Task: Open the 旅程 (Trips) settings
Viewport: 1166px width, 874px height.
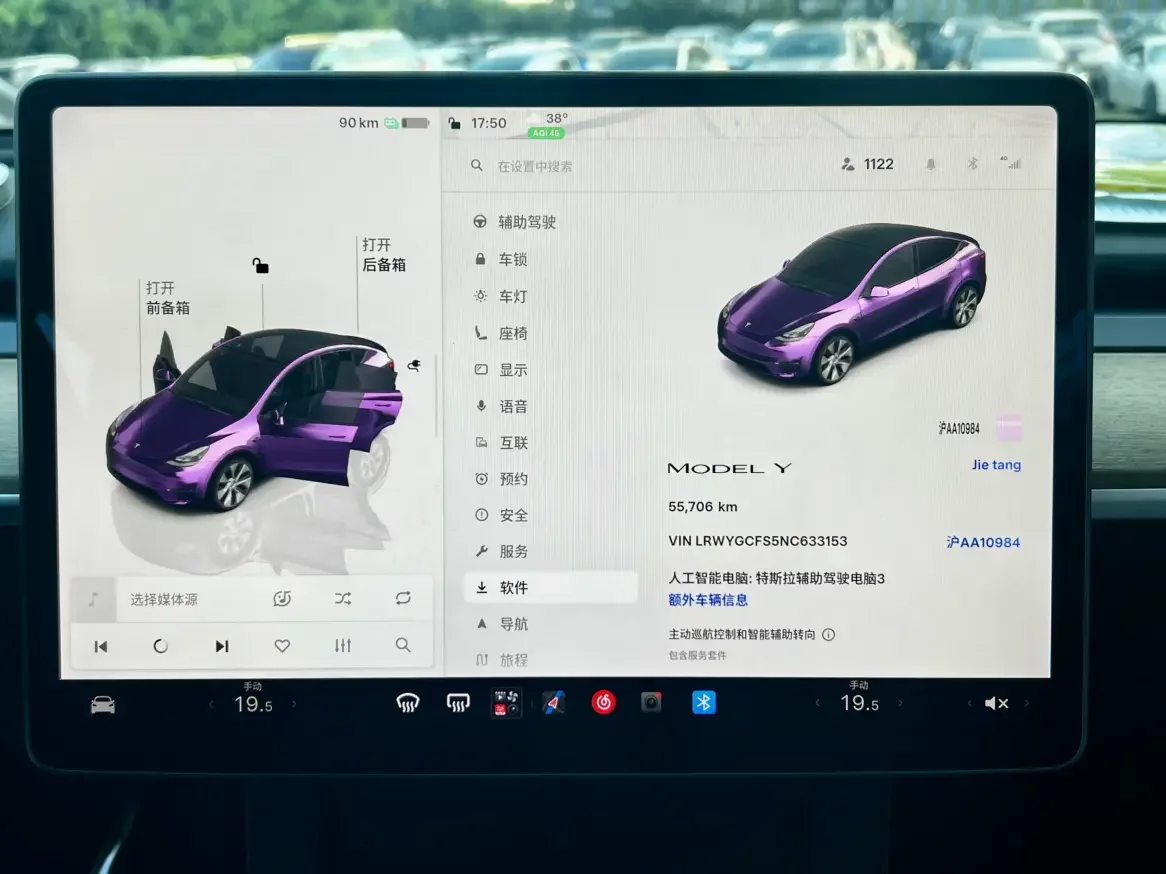Action: [500, 660]
